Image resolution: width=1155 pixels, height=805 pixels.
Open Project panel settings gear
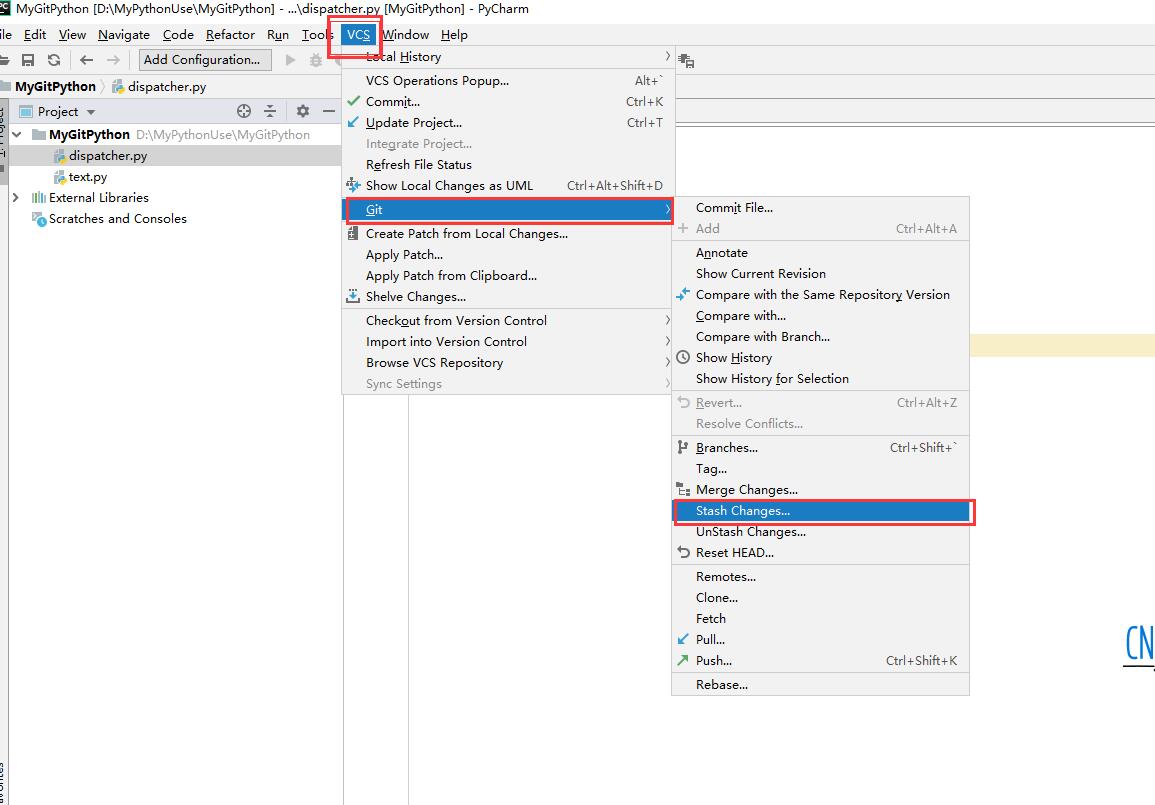[303, 111]
